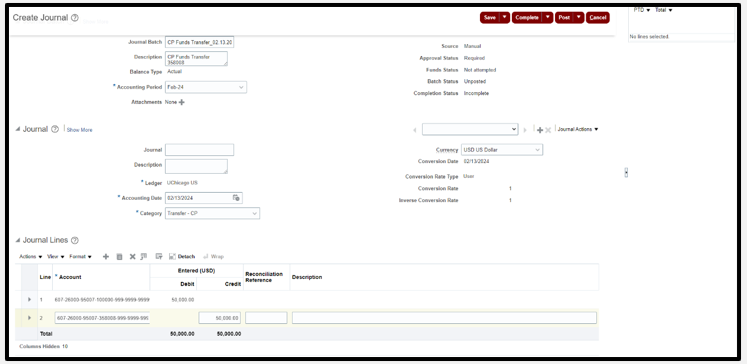Image resolution: width=747 pixels, height=364 pixels.
Task: Click the X delete icon in Journal Lines toolbar
Action: [x=132, y=256]
